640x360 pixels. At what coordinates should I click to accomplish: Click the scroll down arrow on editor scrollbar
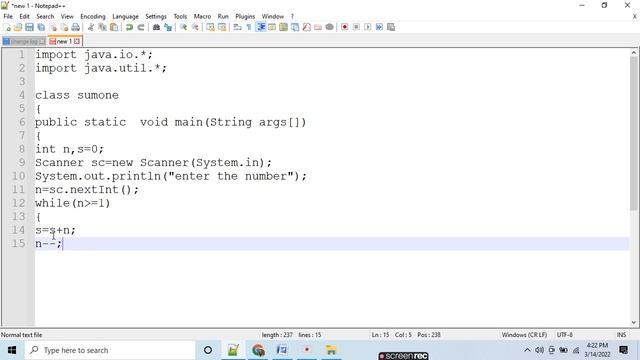click(633, 323)
